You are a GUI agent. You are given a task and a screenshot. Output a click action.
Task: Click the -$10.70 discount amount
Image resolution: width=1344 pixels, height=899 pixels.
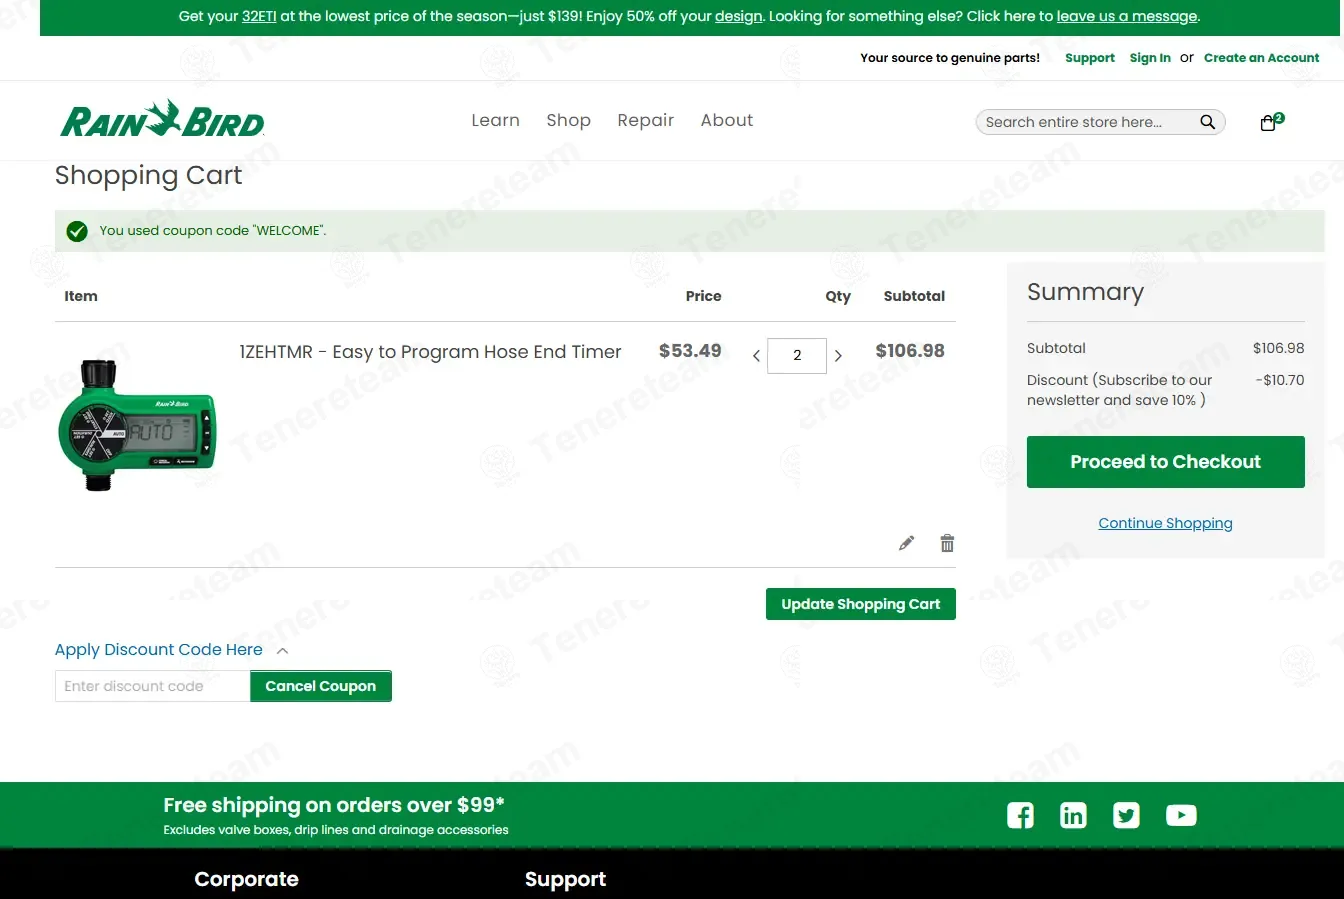1280,380
